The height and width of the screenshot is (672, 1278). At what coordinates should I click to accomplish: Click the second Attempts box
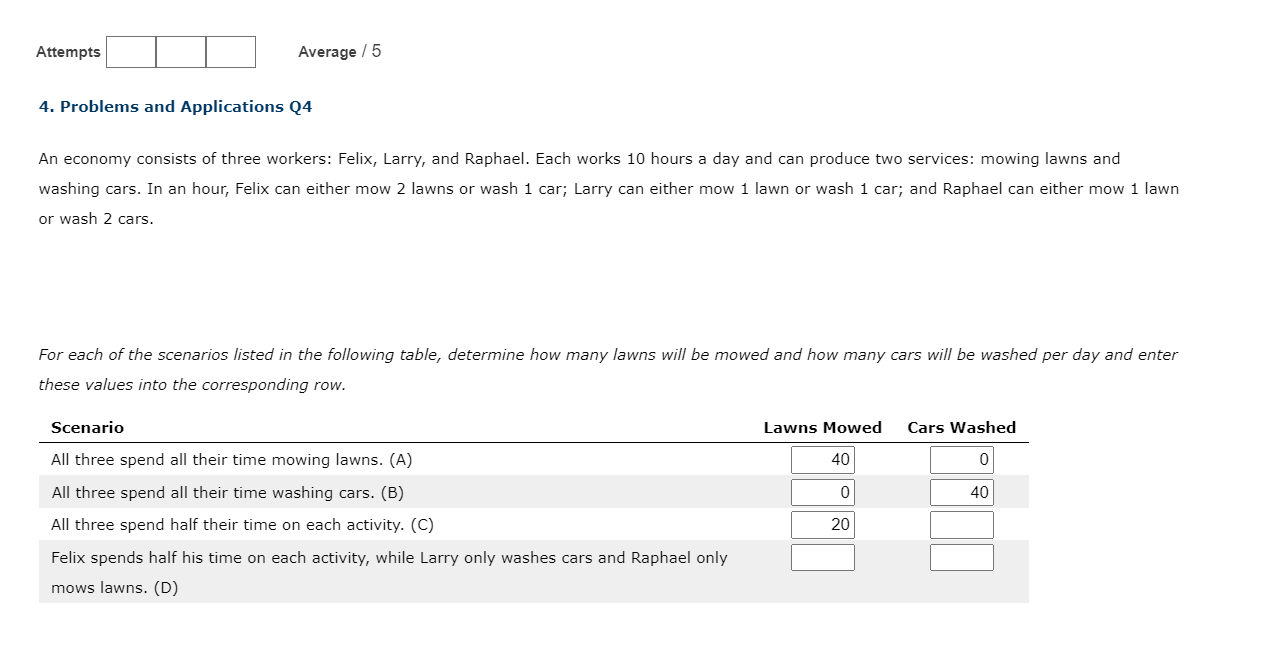pos(180,51)
